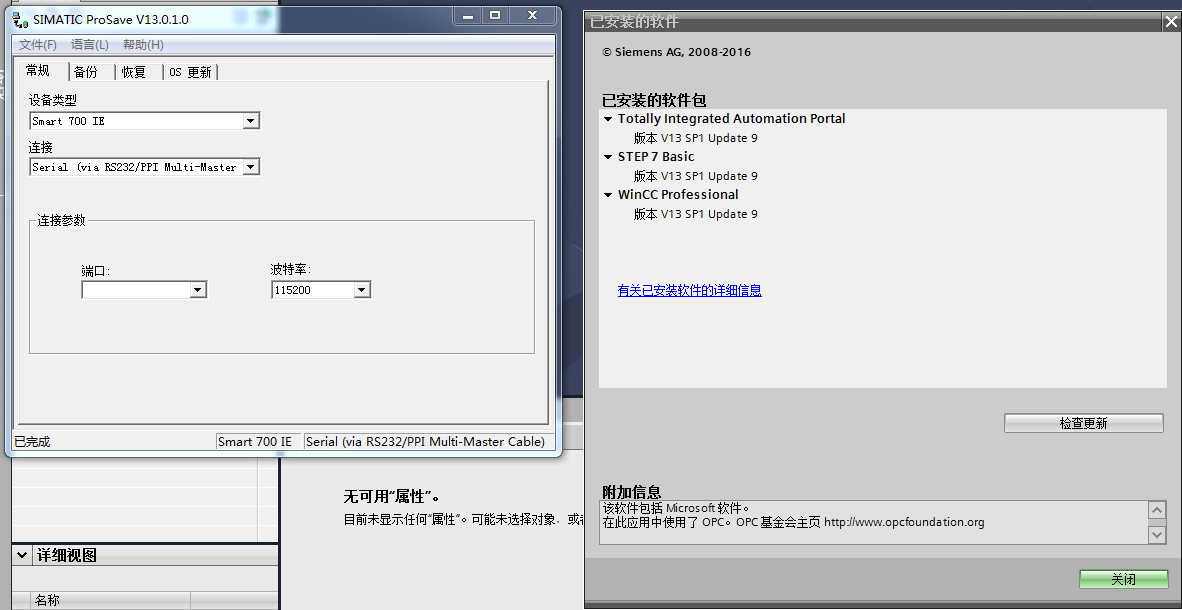Screen dimensions: 1182x610
Task: Collapse the Totally Integrated Automation Portal entry
Action: pyautogui.click(x=608, y=119)
